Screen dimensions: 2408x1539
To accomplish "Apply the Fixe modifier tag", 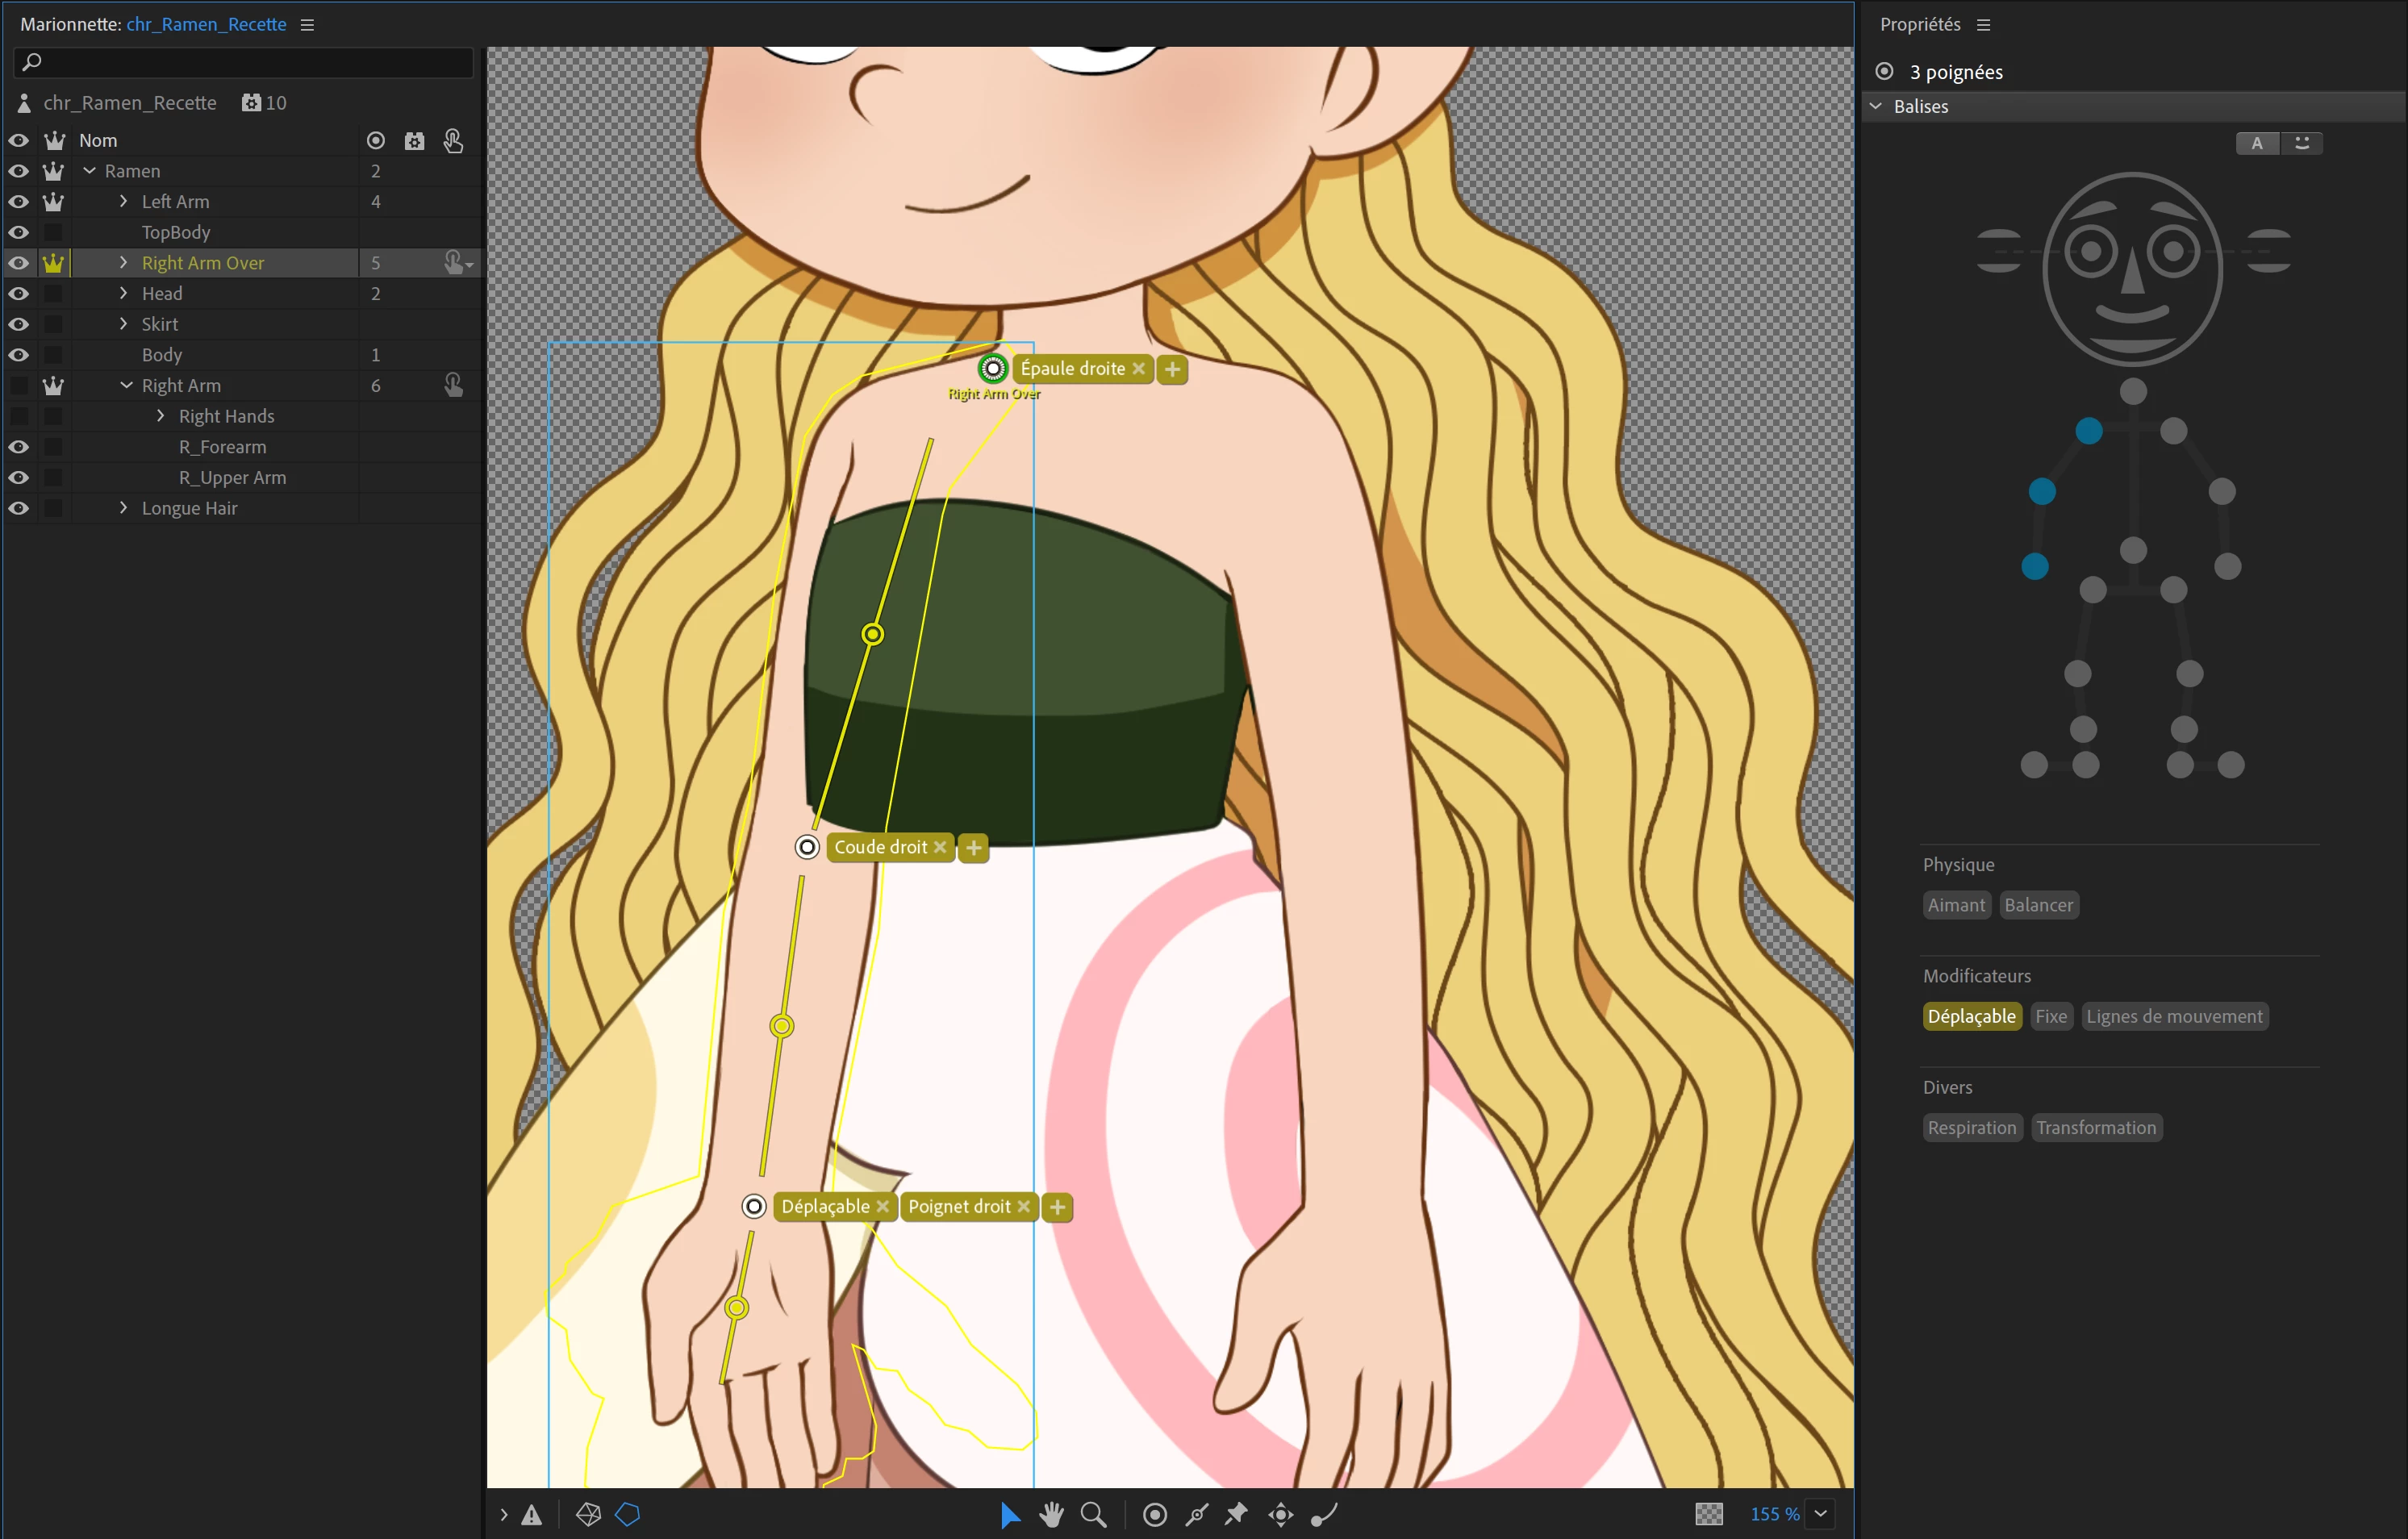I will (2050, 1016).
